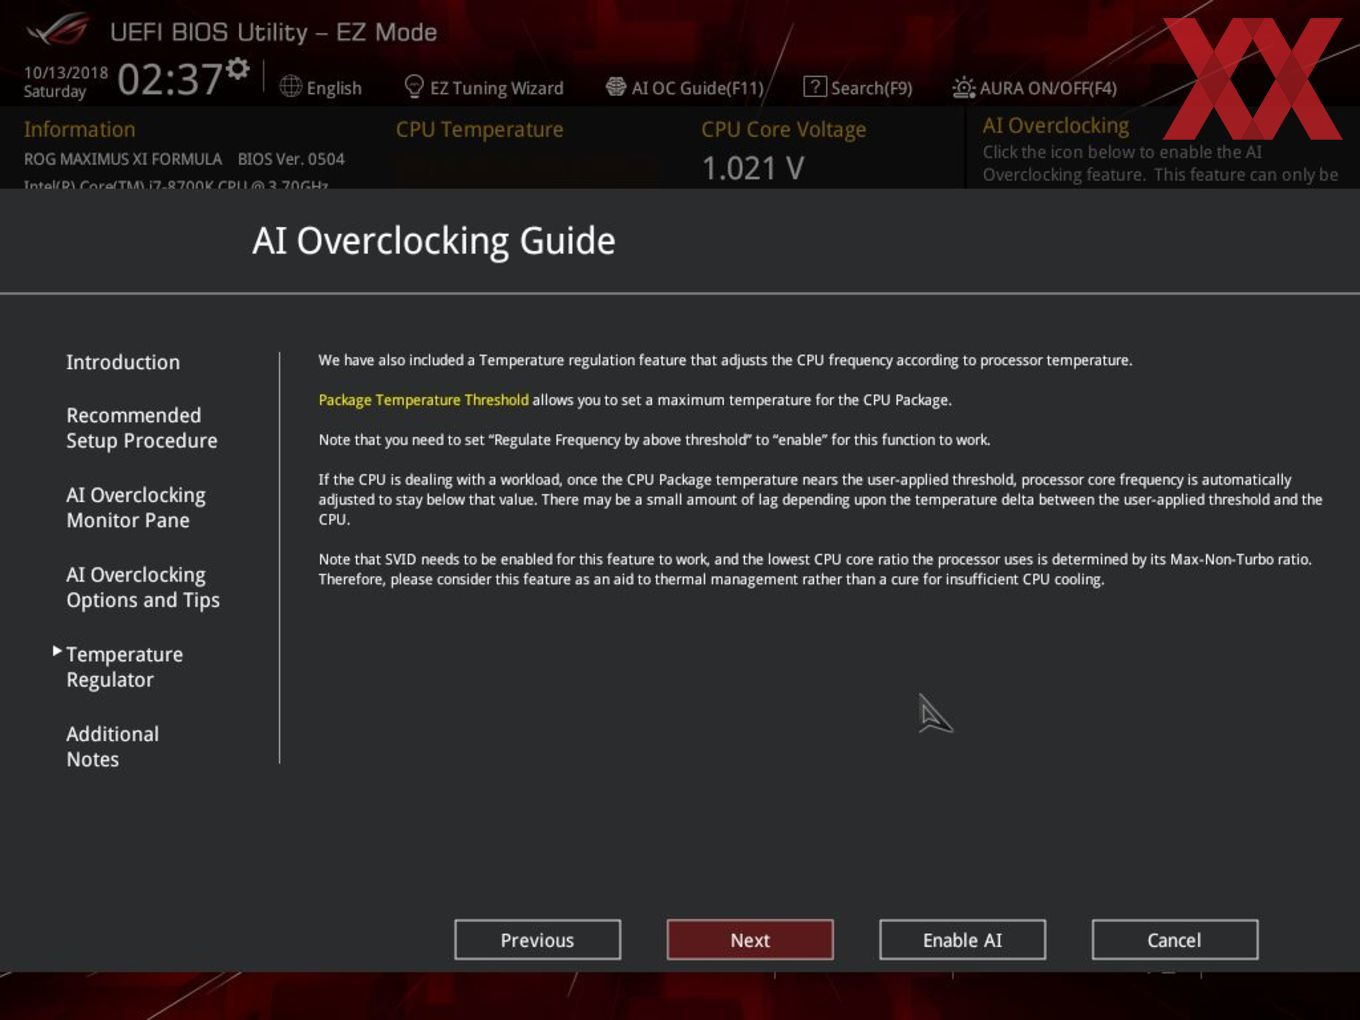
Task: Open Recommended Setup Procedure section
Action: [142, 428]
